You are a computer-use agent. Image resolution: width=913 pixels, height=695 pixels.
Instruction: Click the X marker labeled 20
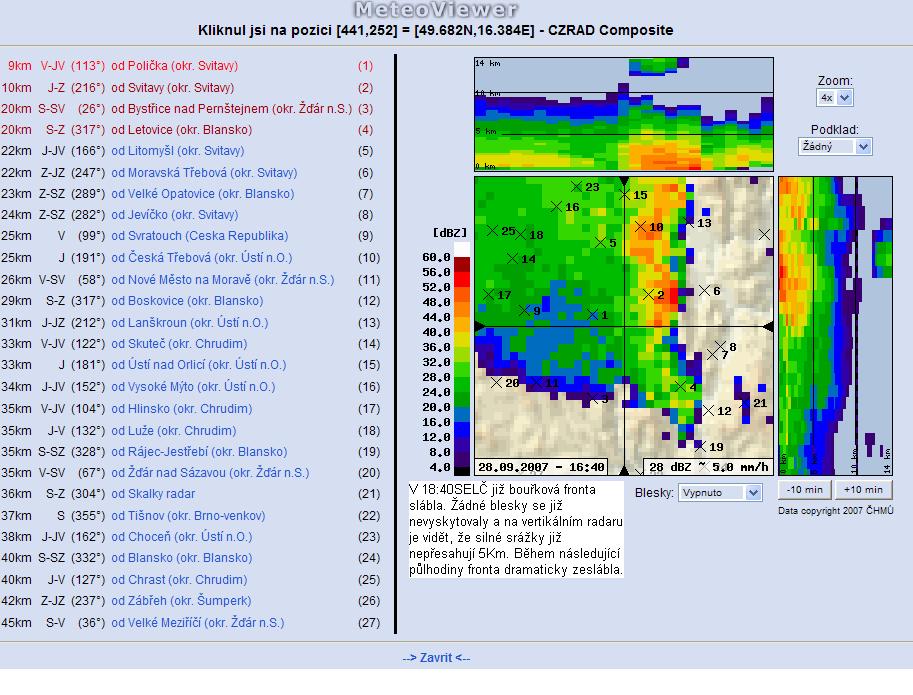point(496,382)
